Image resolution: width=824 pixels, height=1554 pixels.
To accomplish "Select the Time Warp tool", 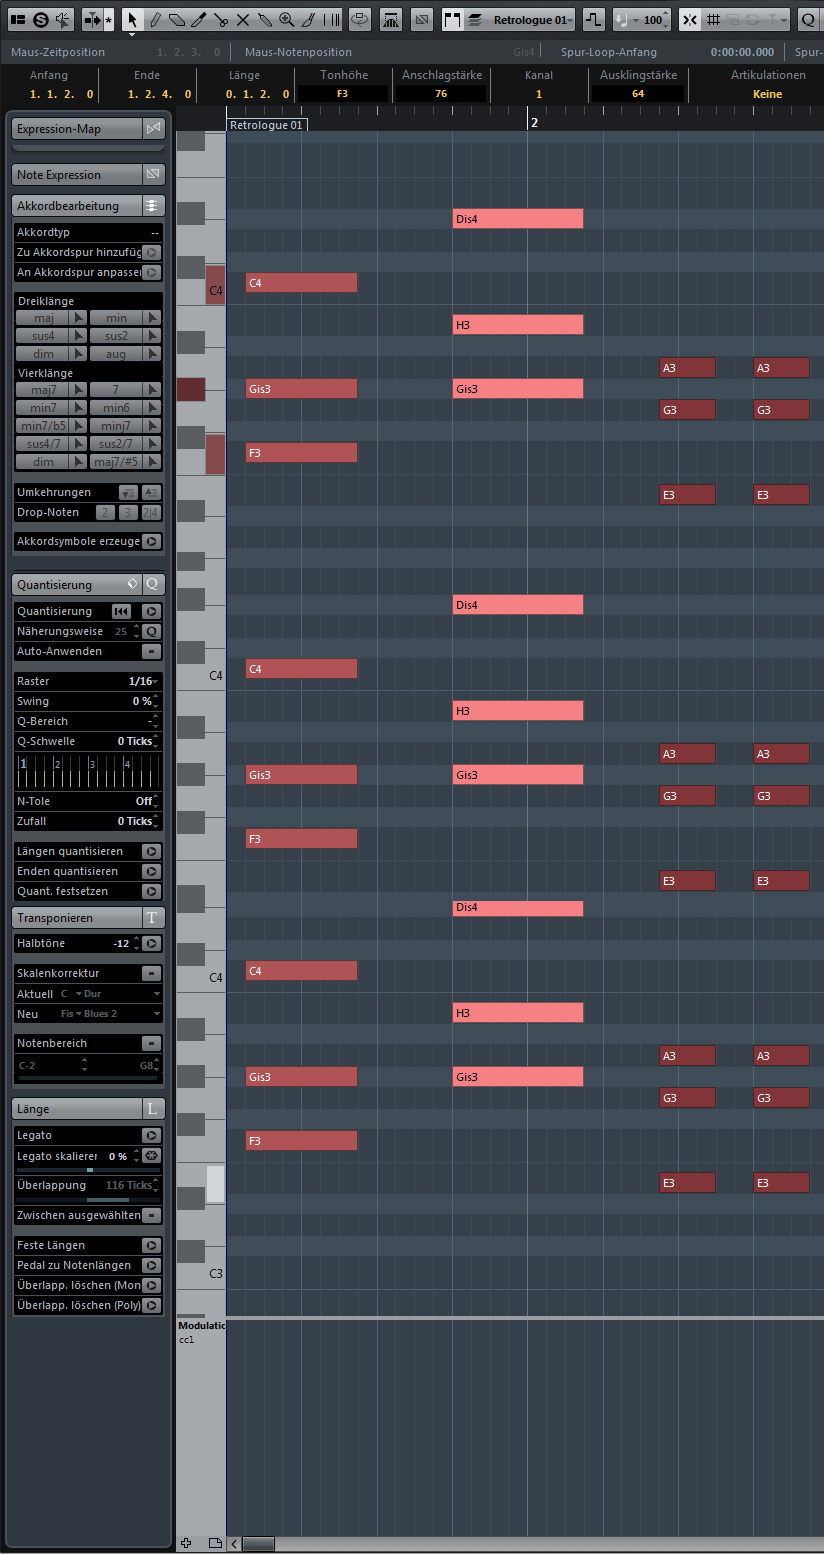I will [330, 19].
